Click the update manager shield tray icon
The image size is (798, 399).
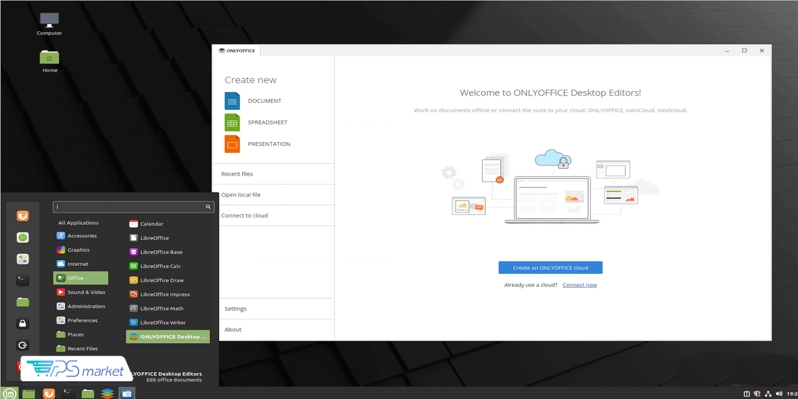click(x=757, y=394)
